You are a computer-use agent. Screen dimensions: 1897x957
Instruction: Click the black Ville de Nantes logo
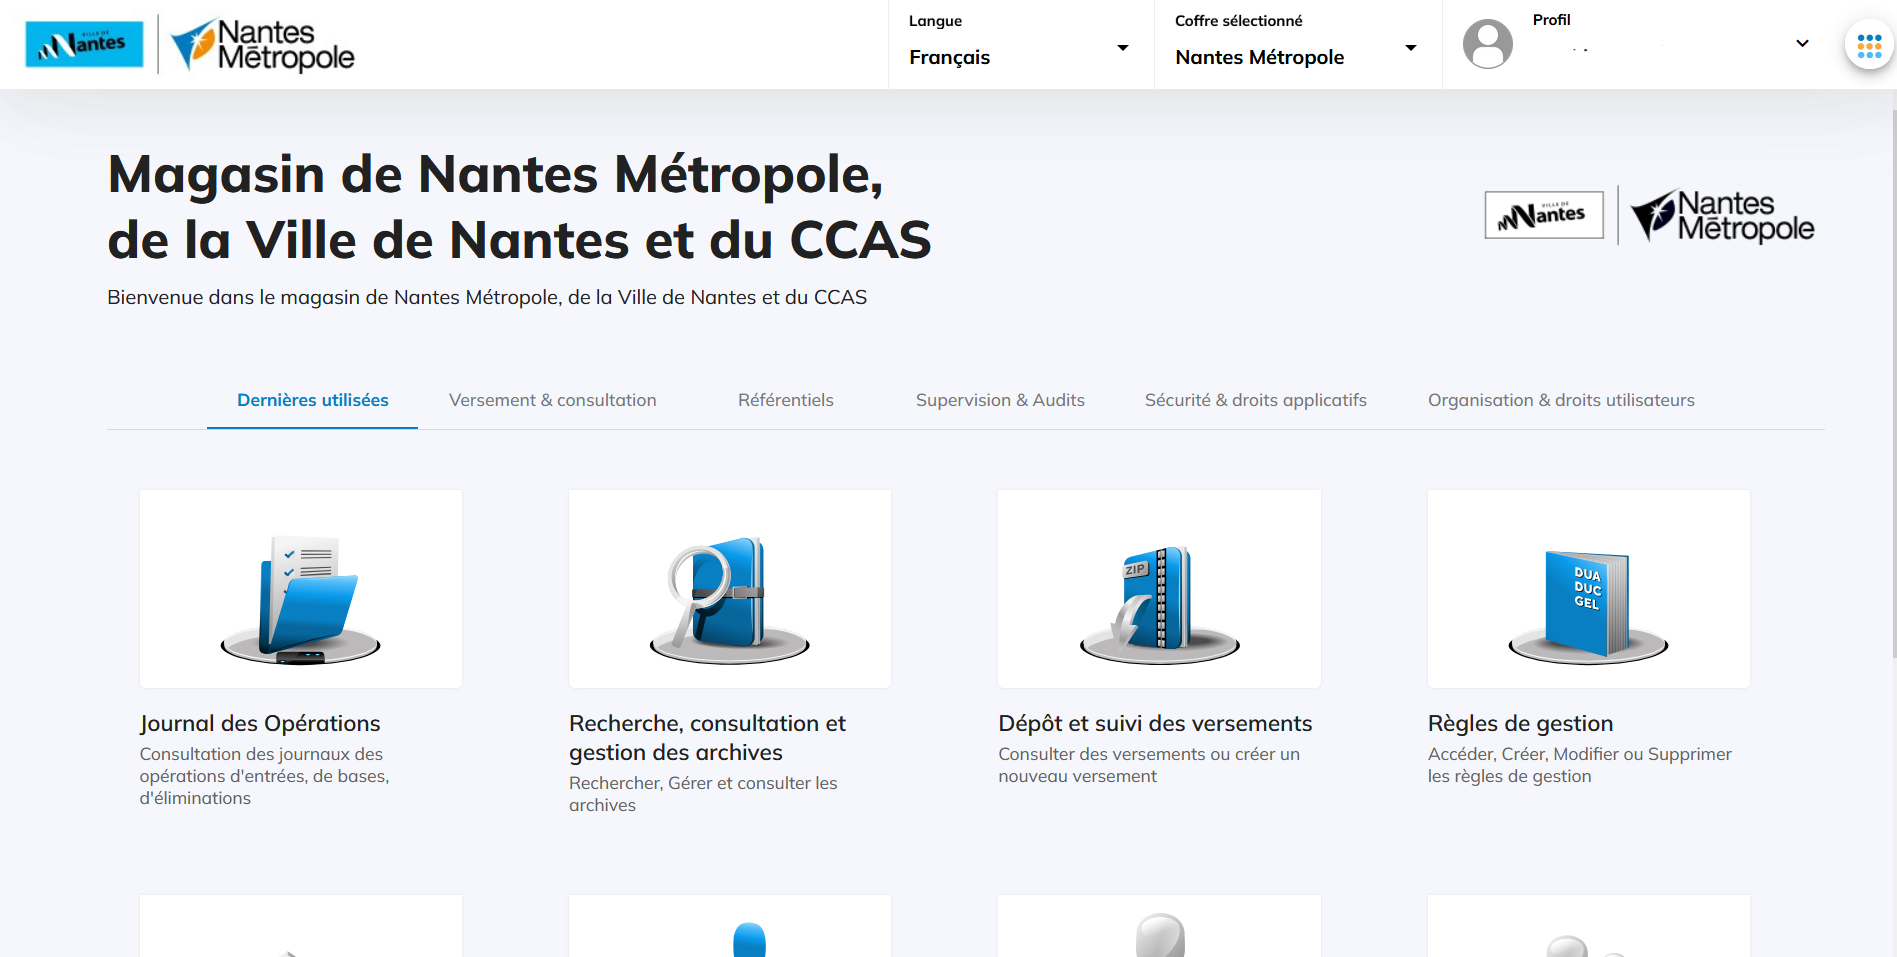[x=1544, y=215]
